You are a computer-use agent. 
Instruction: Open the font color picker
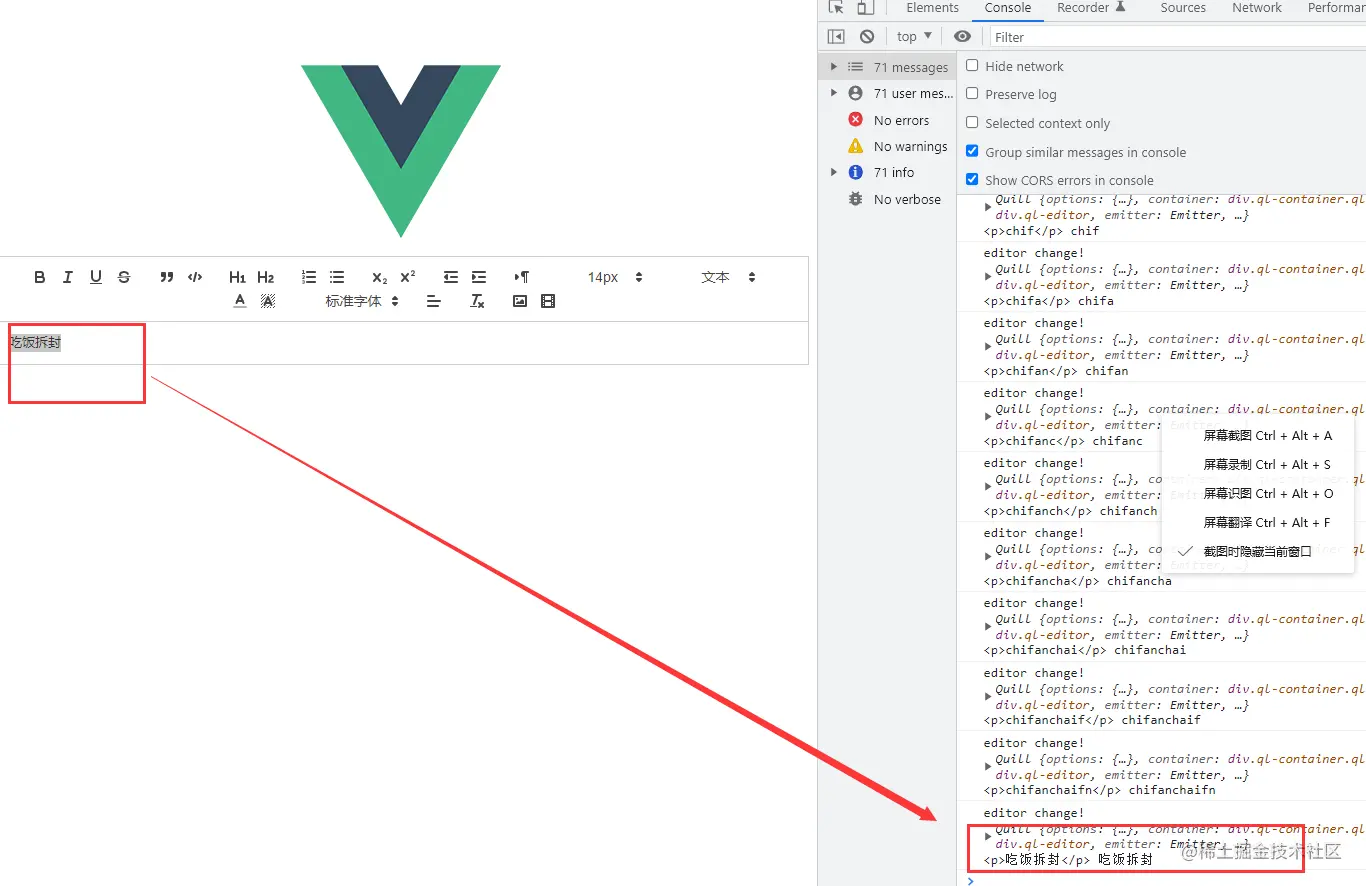(x=240, y=301)
